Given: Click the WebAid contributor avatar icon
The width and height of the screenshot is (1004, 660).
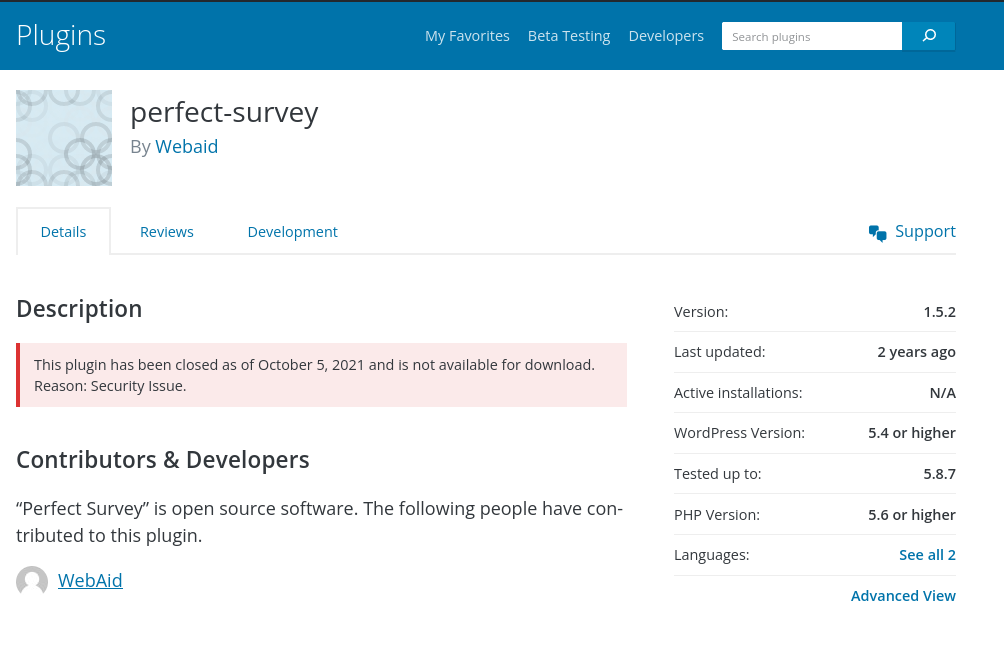Looking at the screenshot, I should (32, 581).
